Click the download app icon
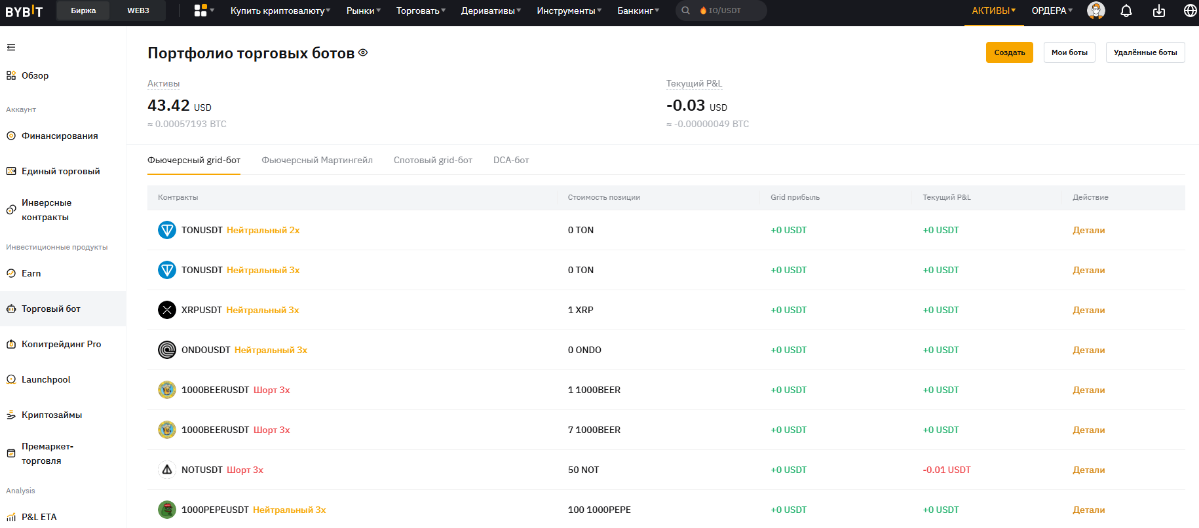Screen dimensions: 1199x528 [1158, 11]
